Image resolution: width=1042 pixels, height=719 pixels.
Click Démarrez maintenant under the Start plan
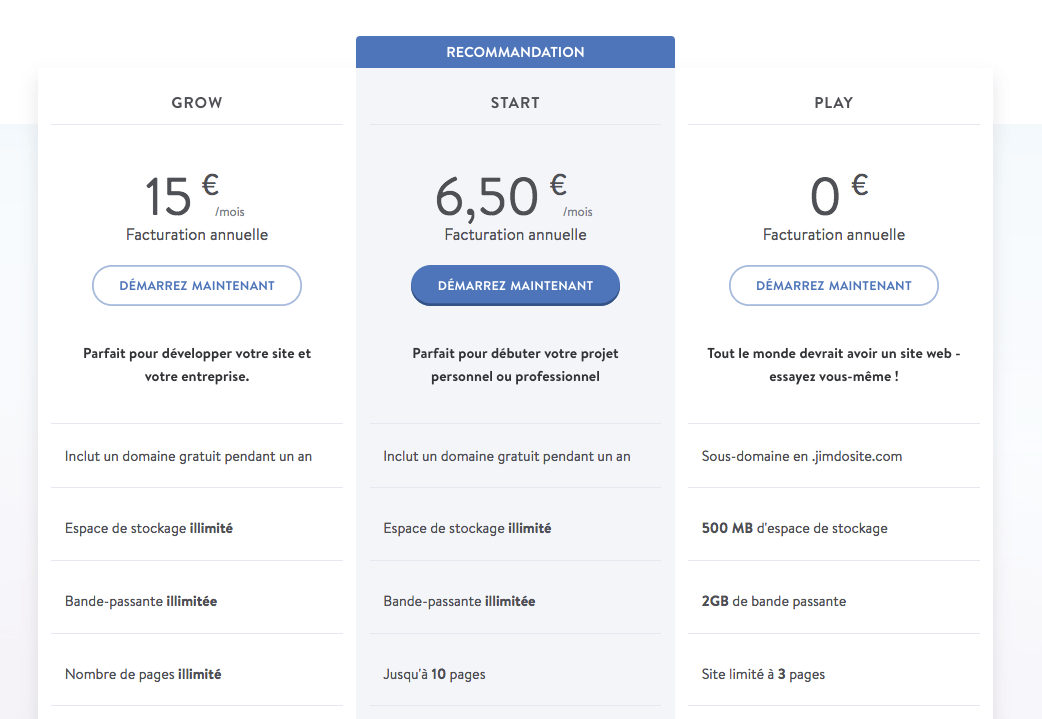[x=515, y=285]
